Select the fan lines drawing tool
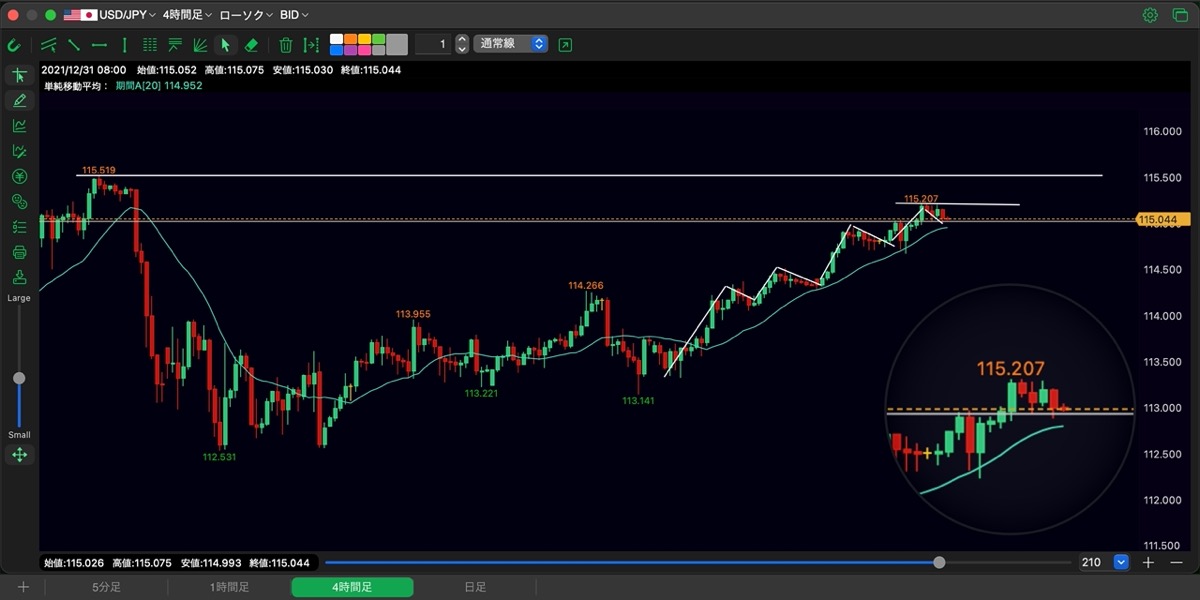Screen dimensions: 1200x600 200,45
